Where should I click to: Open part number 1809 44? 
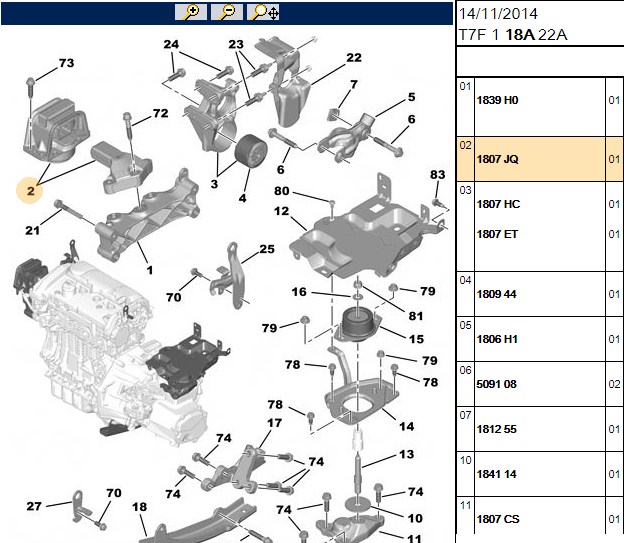pos(496,294)
